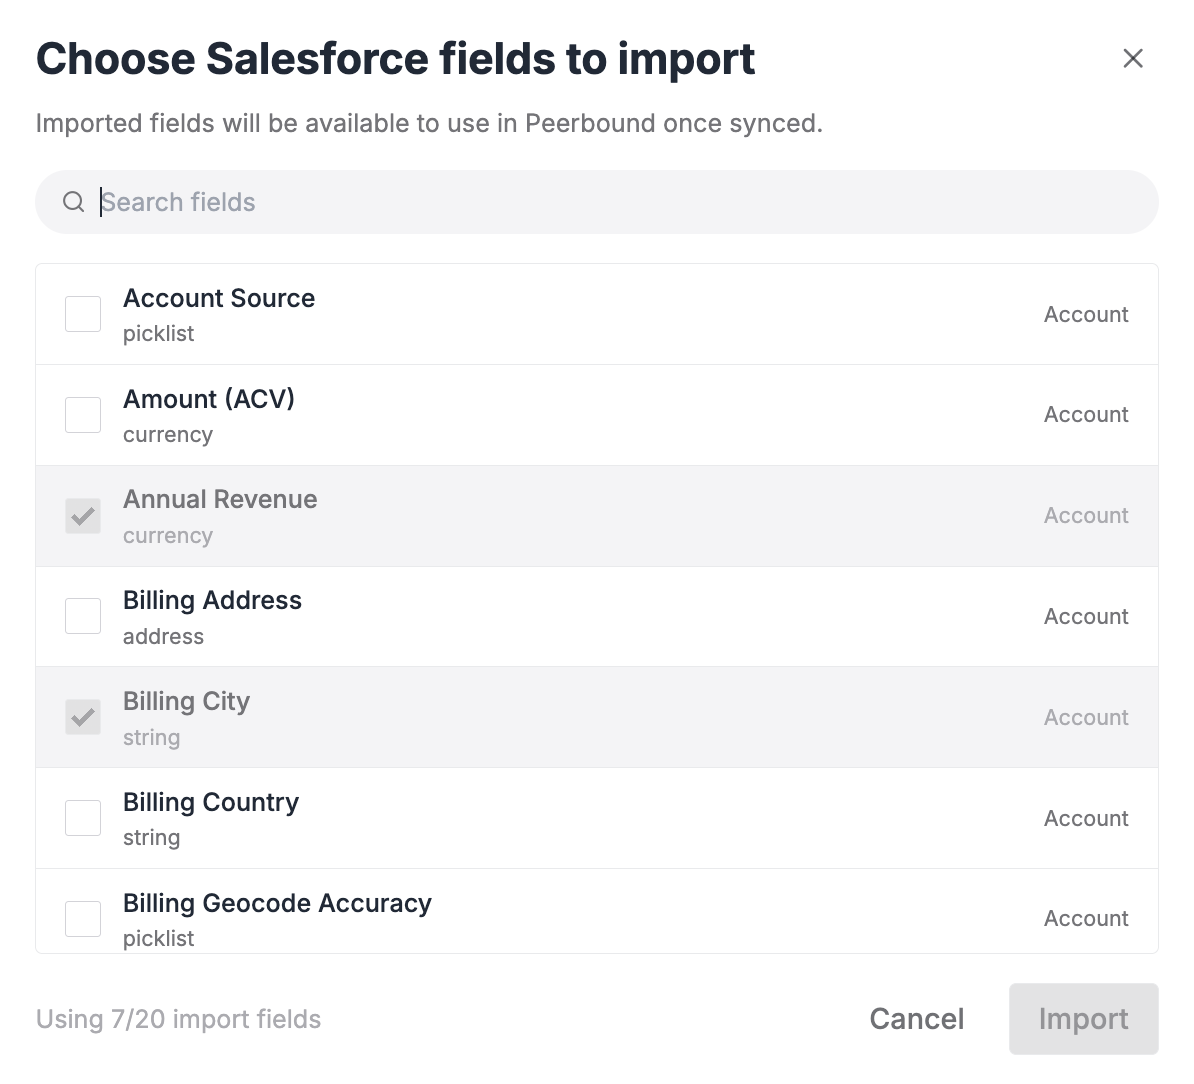The height and width of the screenshot is (1084, 1194).
Task: Click 'string' type under Billing Country
Action: [152, 838]
